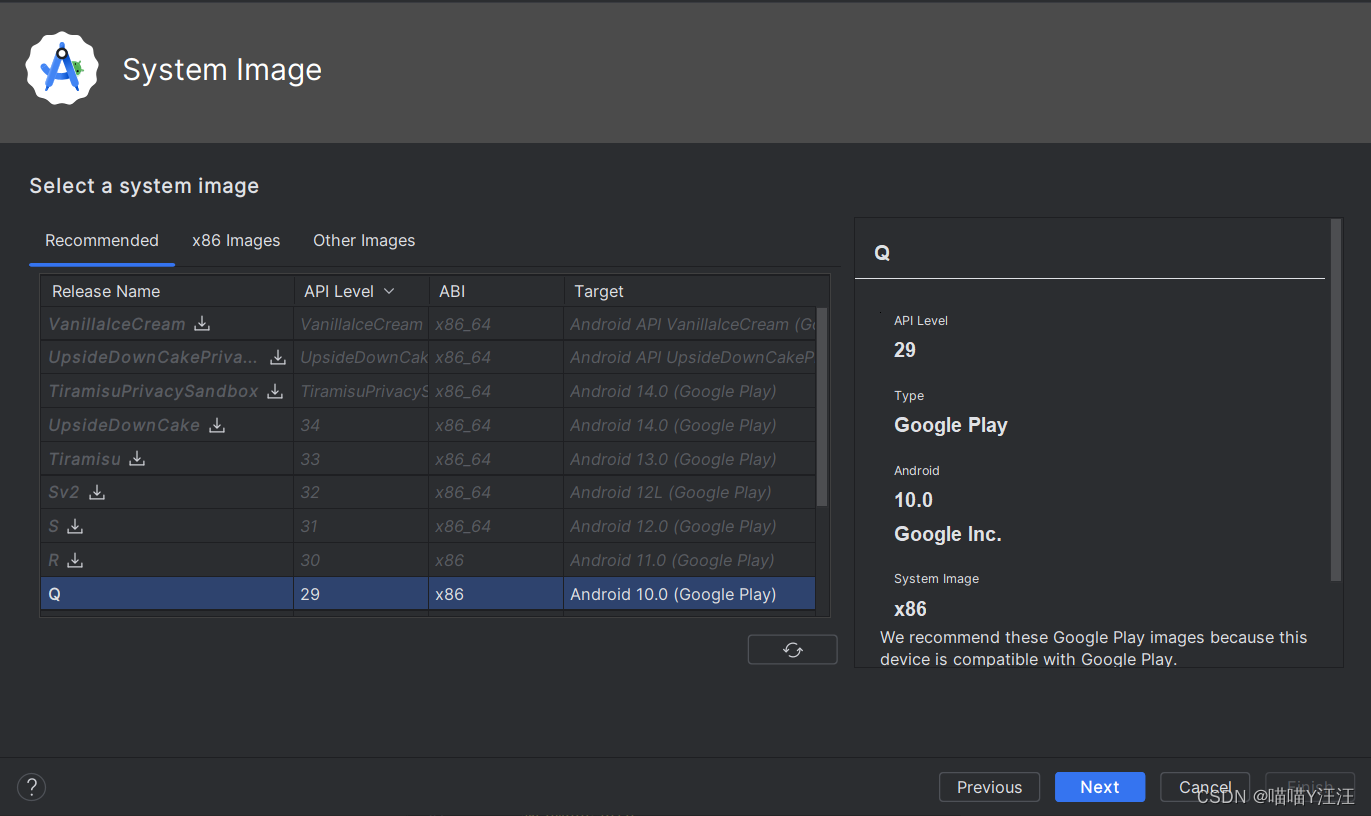Click the details panel vertical scrollbar
Image resolution: width=1371 pixels, height=816 pixels.
click(x=1336, y=400)
